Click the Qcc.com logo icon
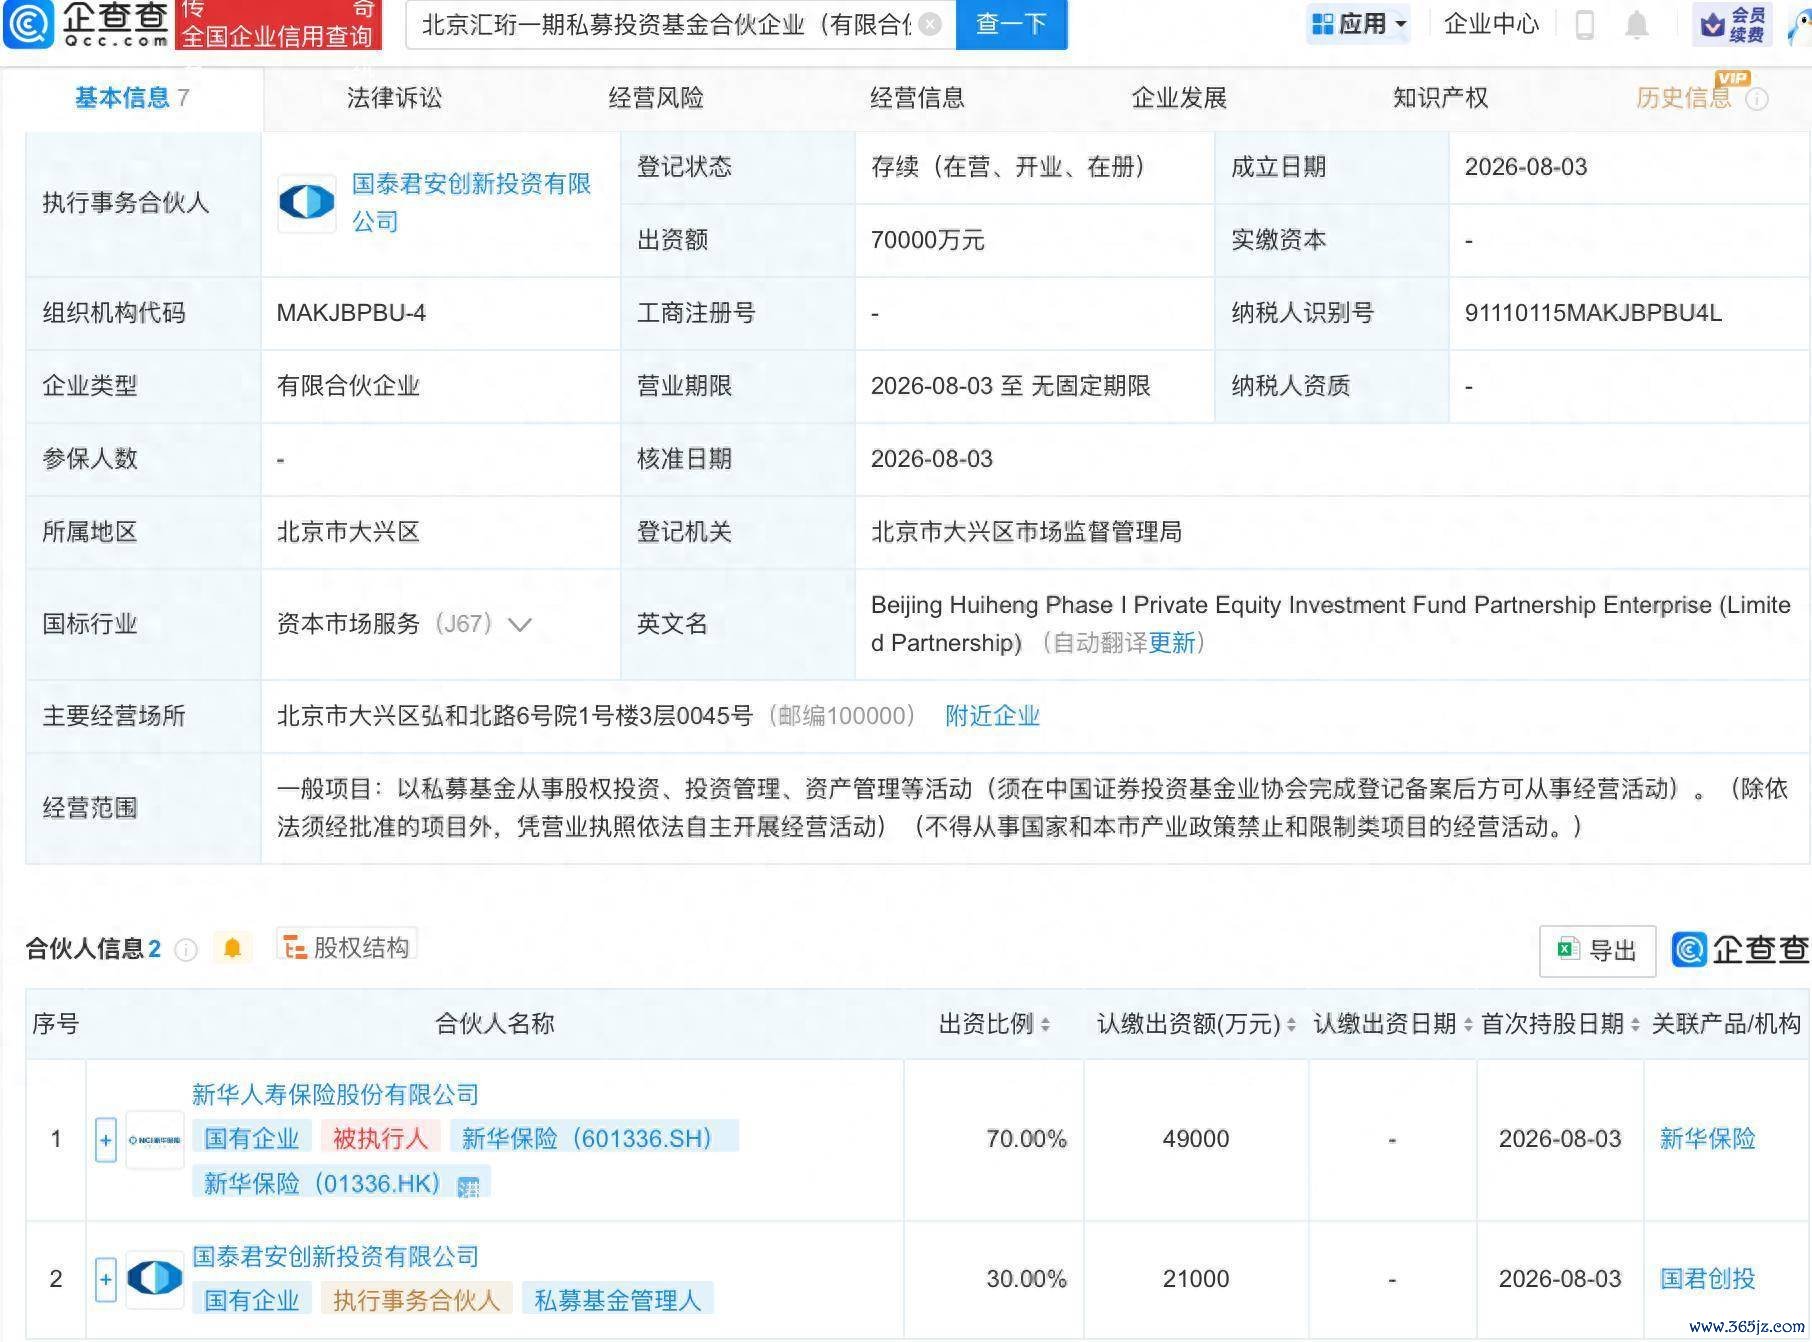Image resolution: width=1812 pixels, height=1342 pixels. tap(28, 24)
